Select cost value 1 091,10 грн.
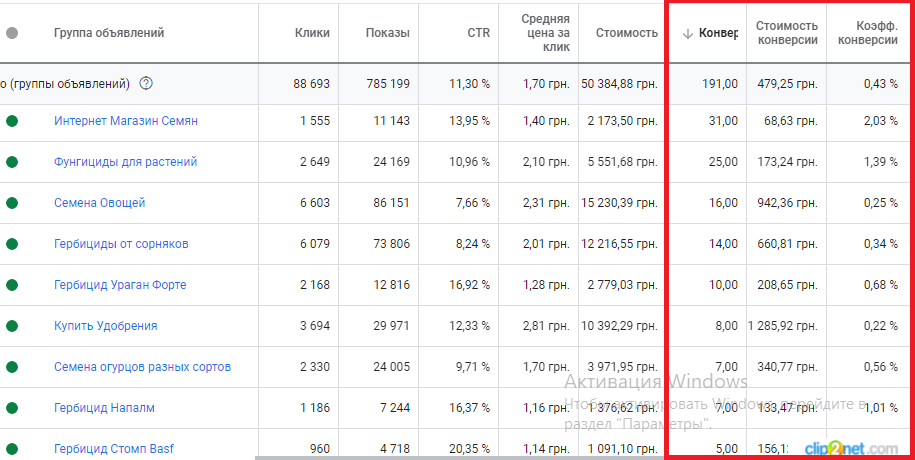This screenshot has height=460, width=915. pos(623,448)
